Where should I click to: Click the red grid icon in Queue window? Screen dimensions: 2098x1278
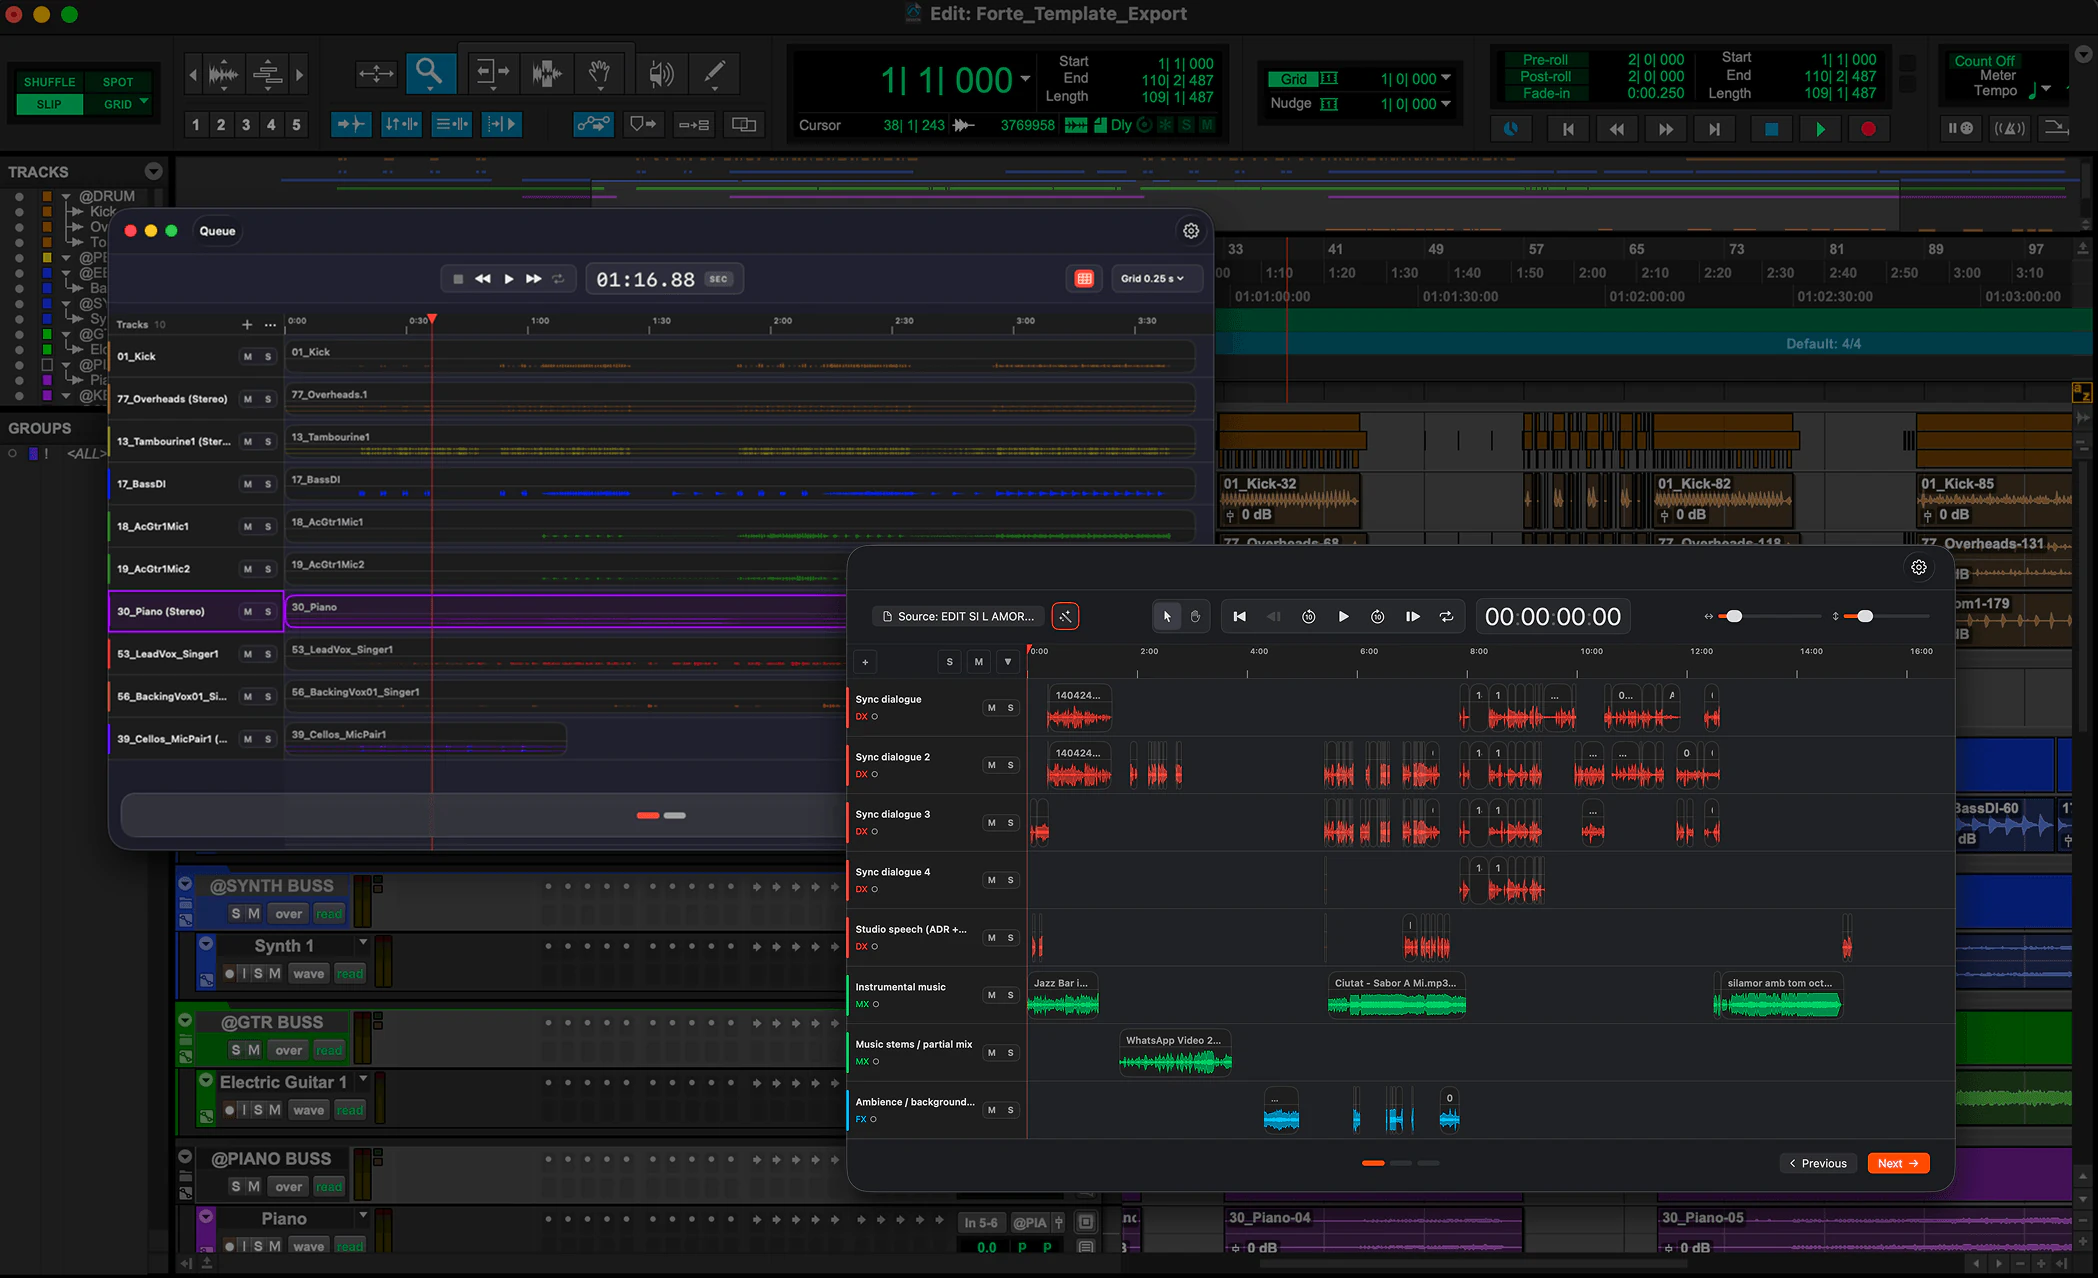pos(1084,279)
